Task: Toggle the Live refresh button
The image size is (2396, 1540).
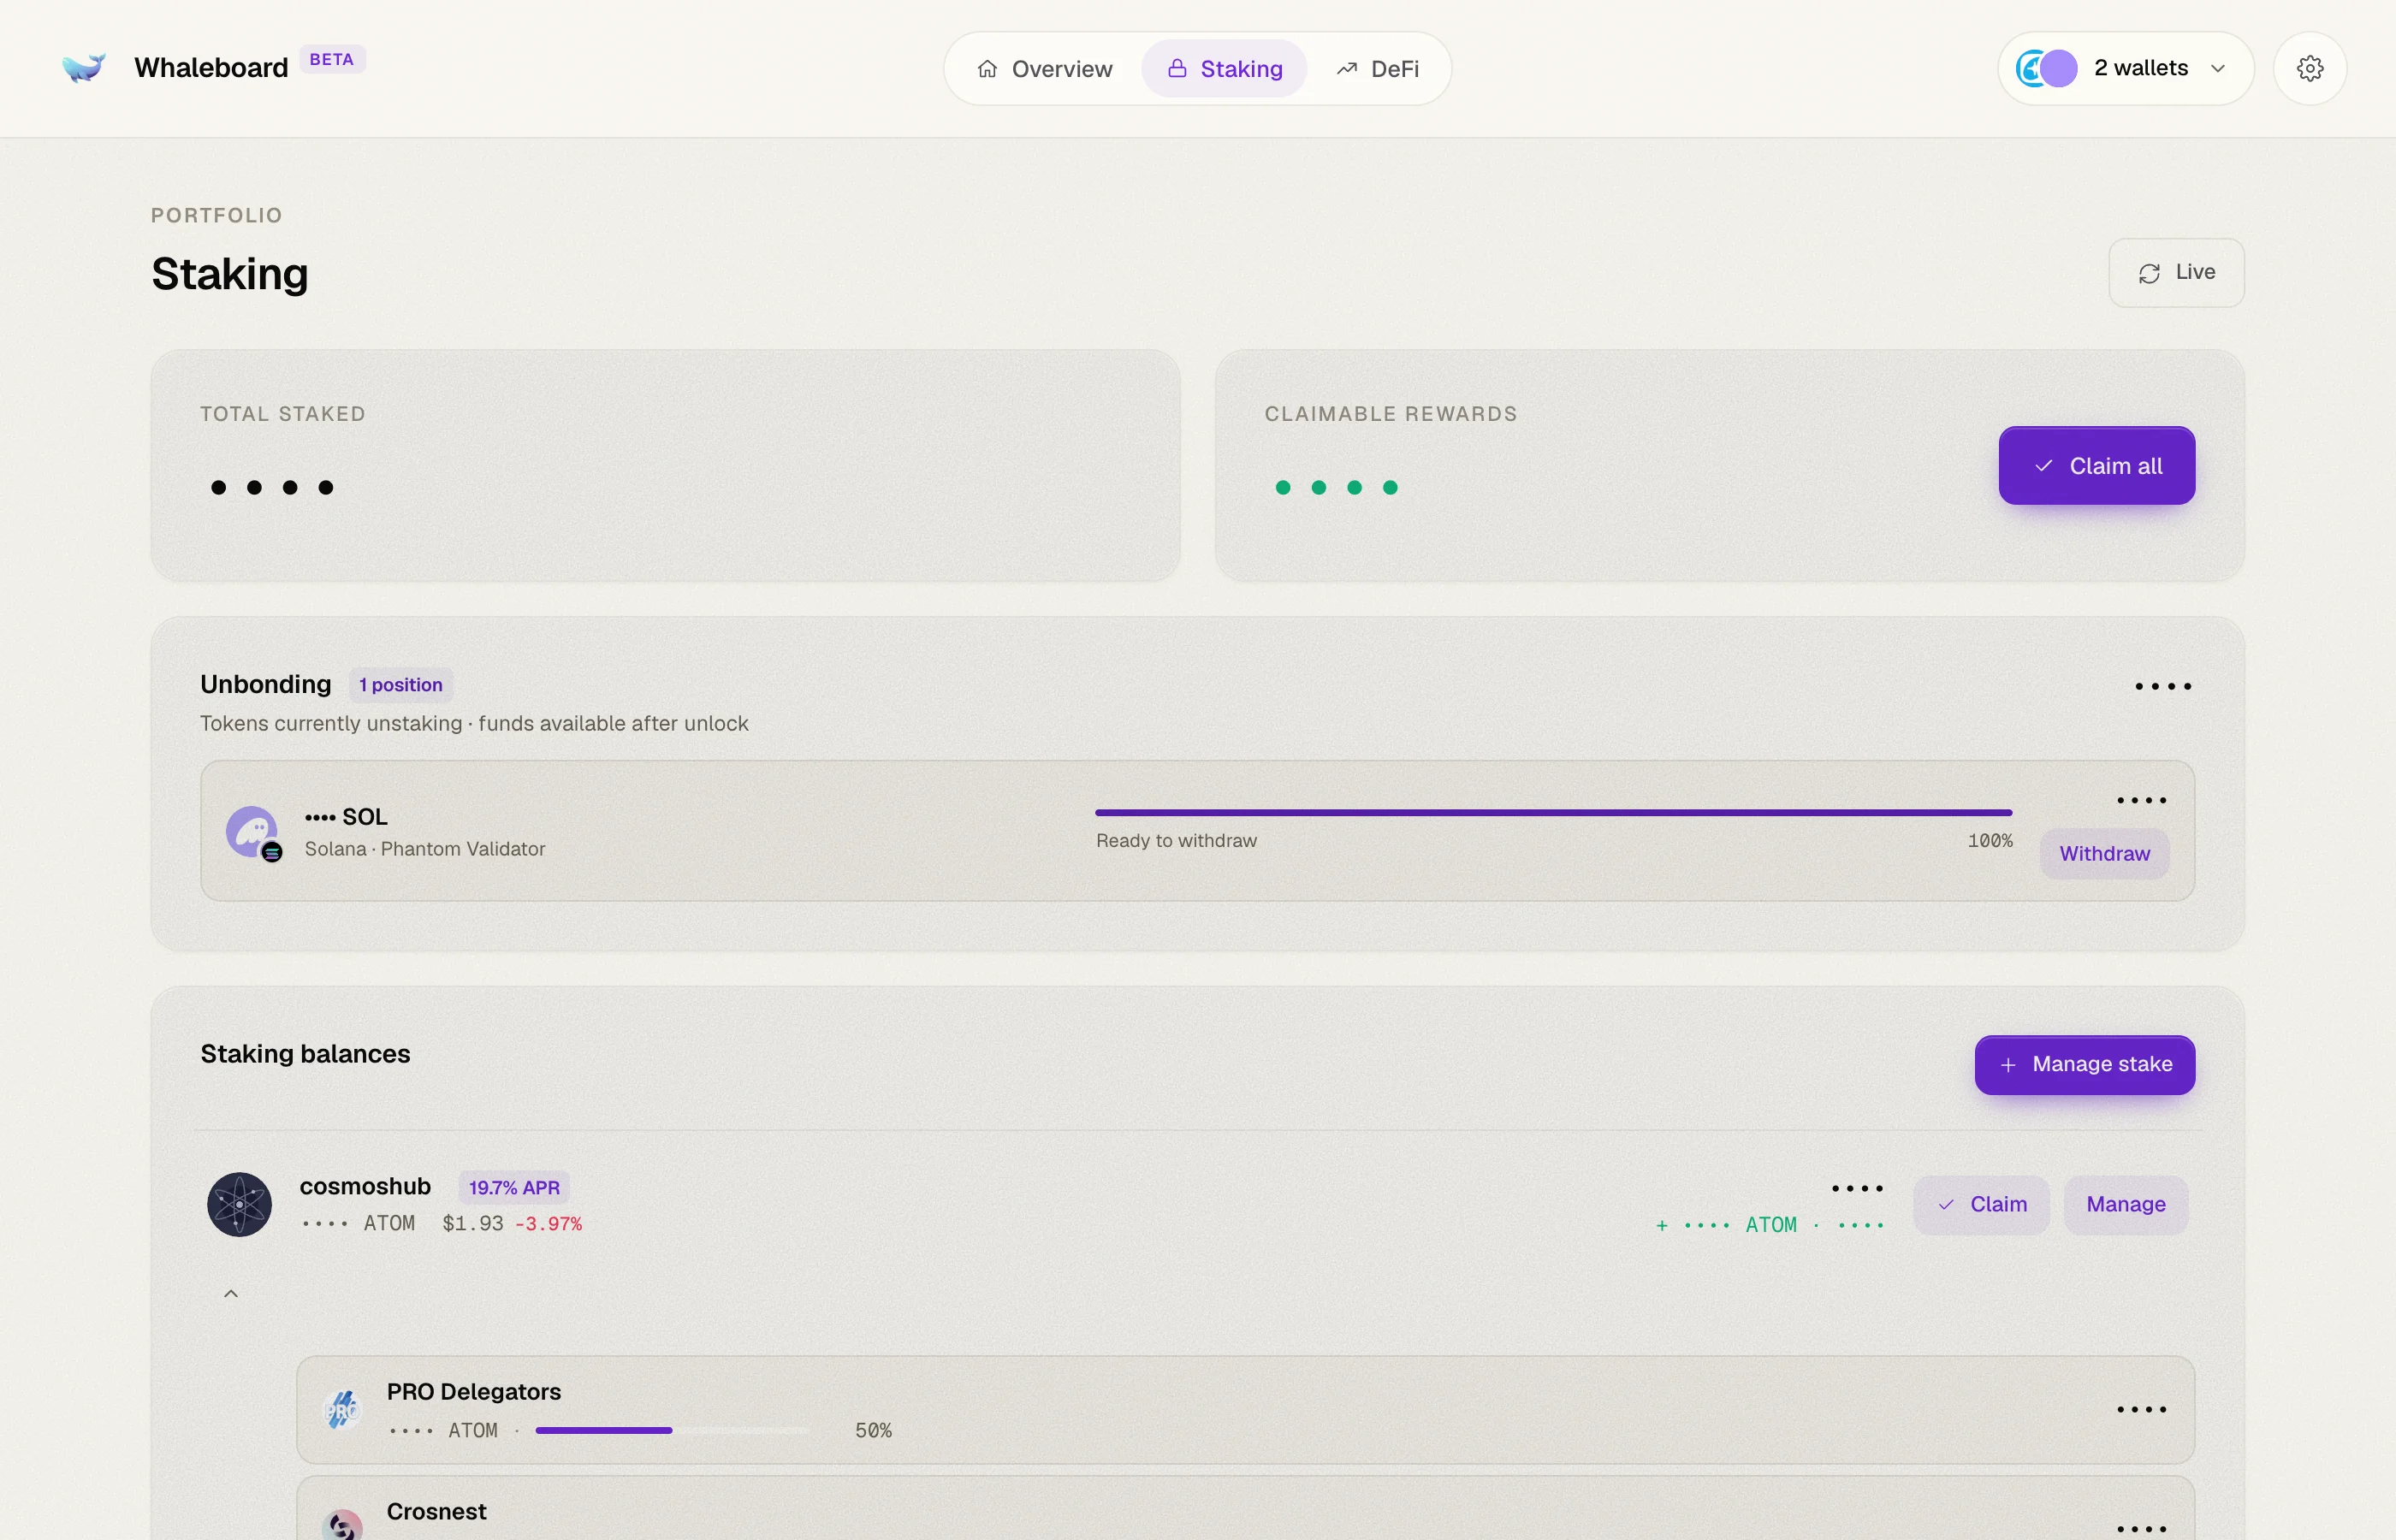Action: pos(2176,272)
